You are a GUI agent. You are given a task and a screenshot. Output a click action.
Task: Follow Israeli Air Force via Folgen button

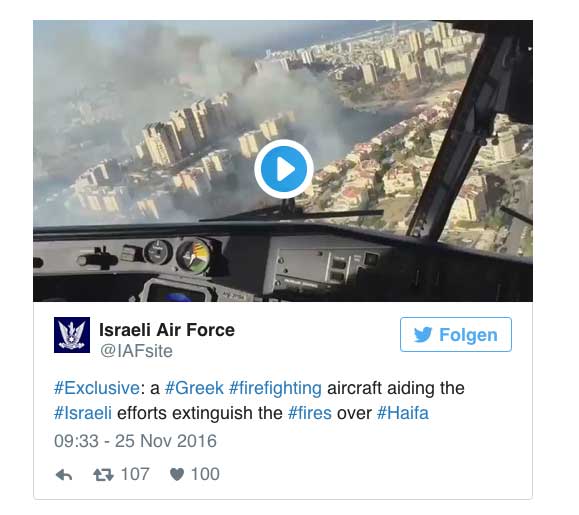(456, 334)
